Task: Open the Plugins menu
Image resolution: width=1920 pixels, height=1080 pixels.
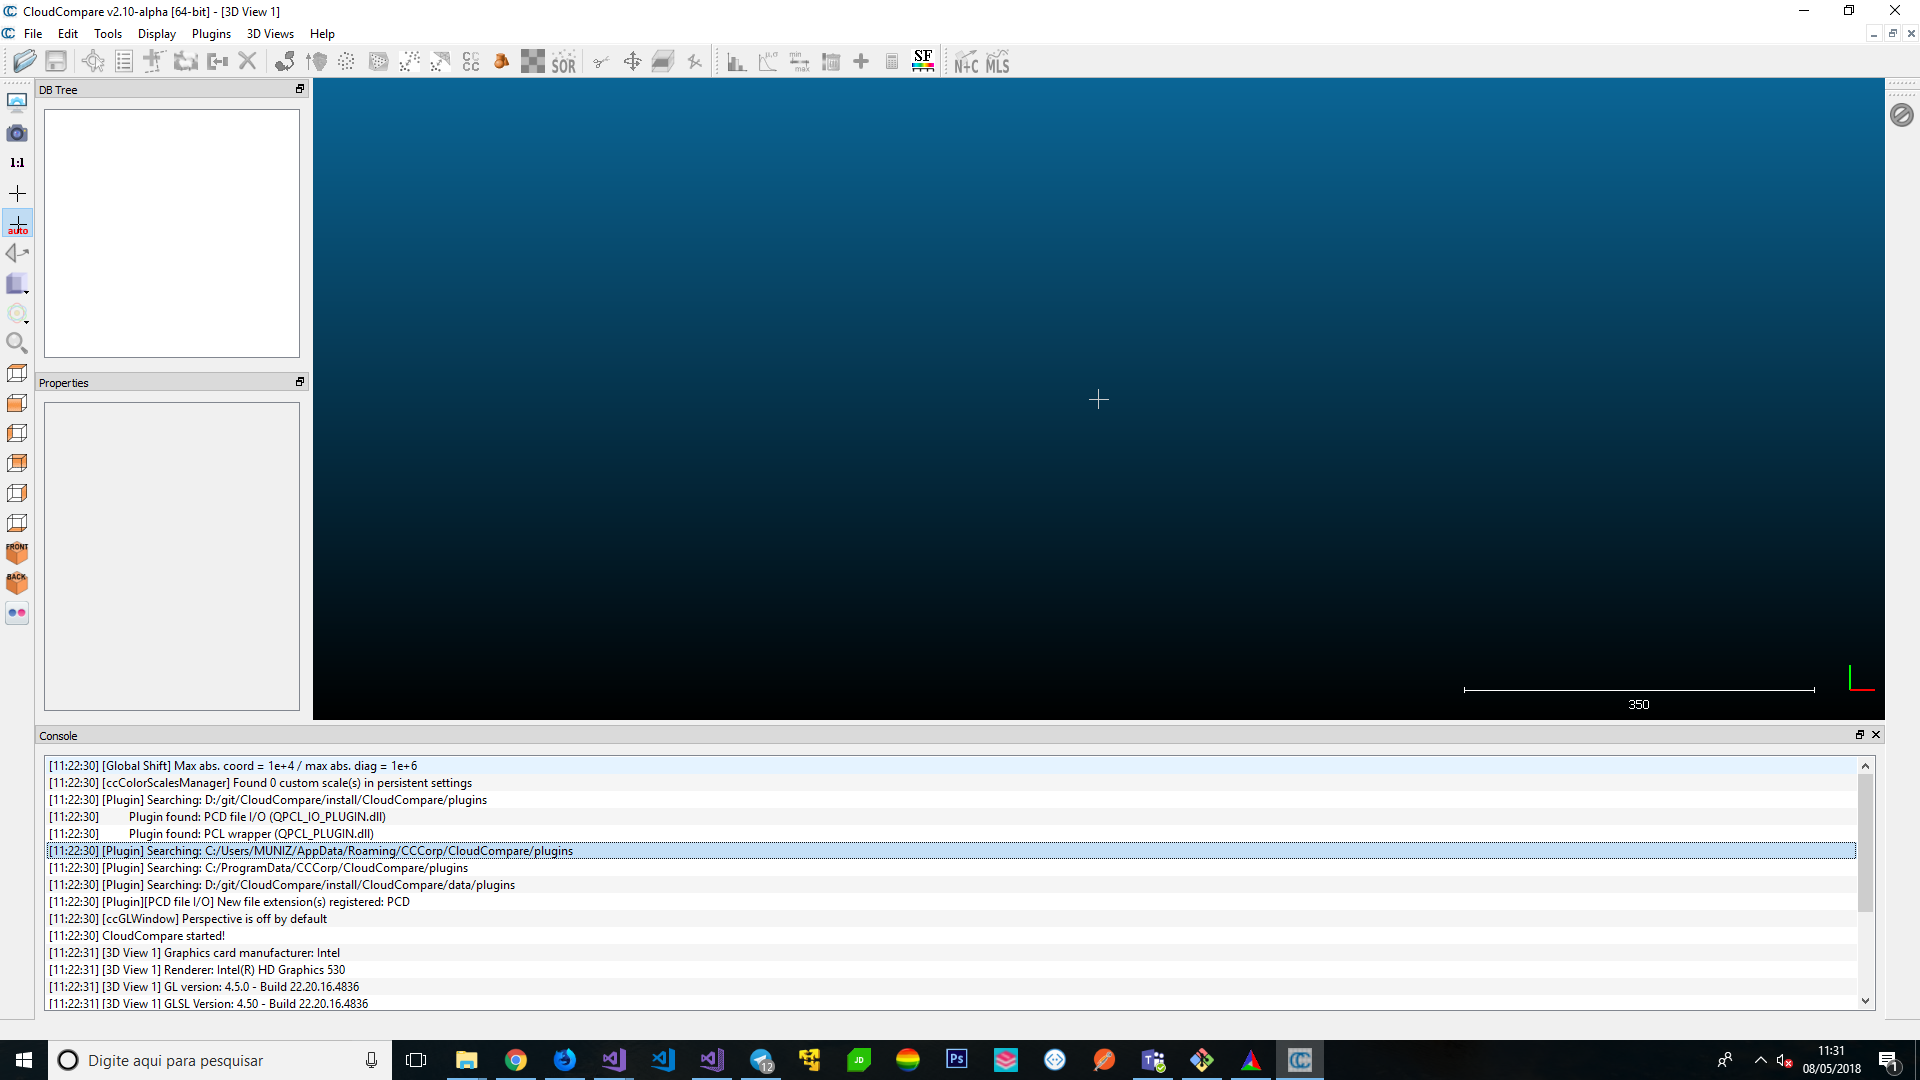Action: pos(211,33)
